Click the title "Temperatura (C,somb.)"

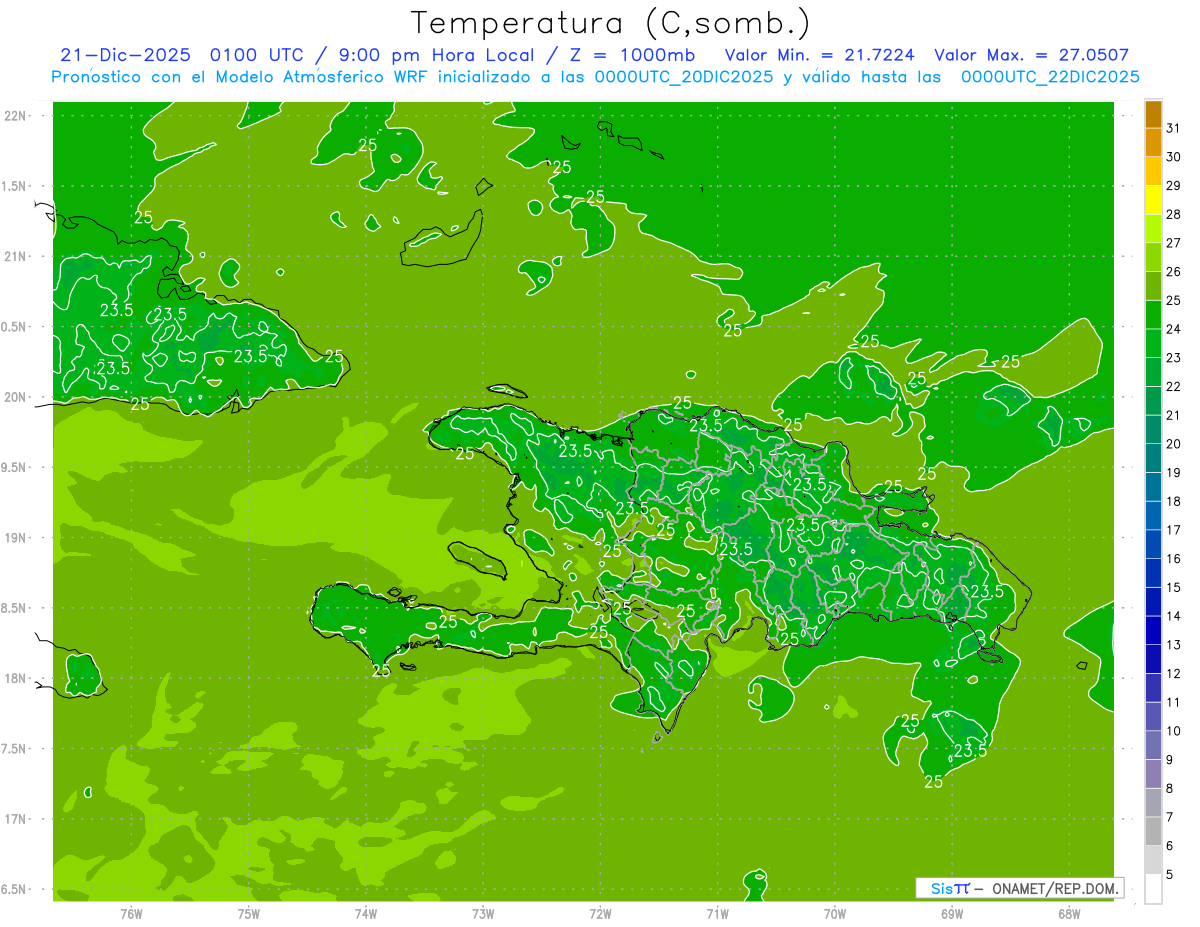pos(610,23)
